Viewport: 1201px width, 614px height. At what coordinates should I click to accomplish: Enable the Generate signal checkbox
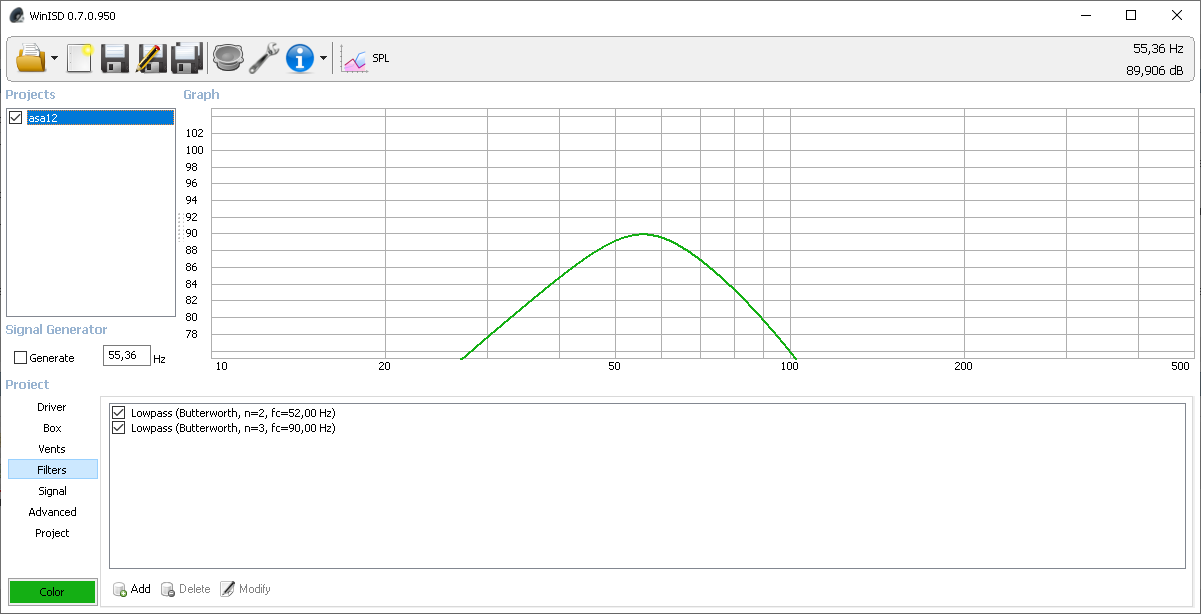pyautogui.click(x=21, y=357)
